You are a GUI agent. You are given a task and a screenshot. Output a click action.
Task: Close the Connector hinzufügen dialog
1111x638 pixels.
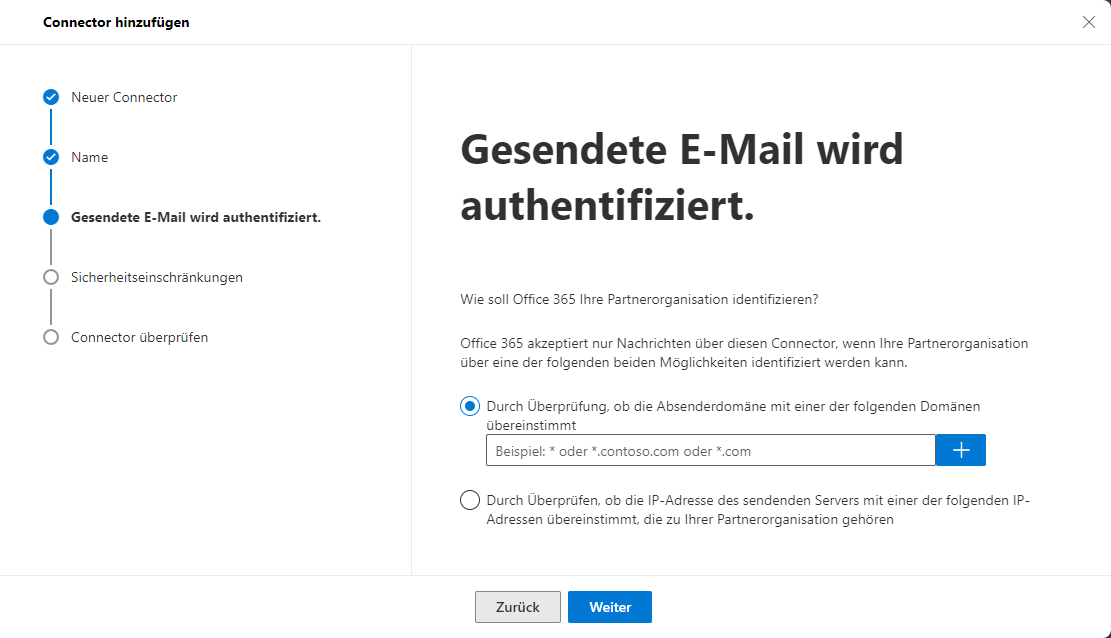point(1088,22)
